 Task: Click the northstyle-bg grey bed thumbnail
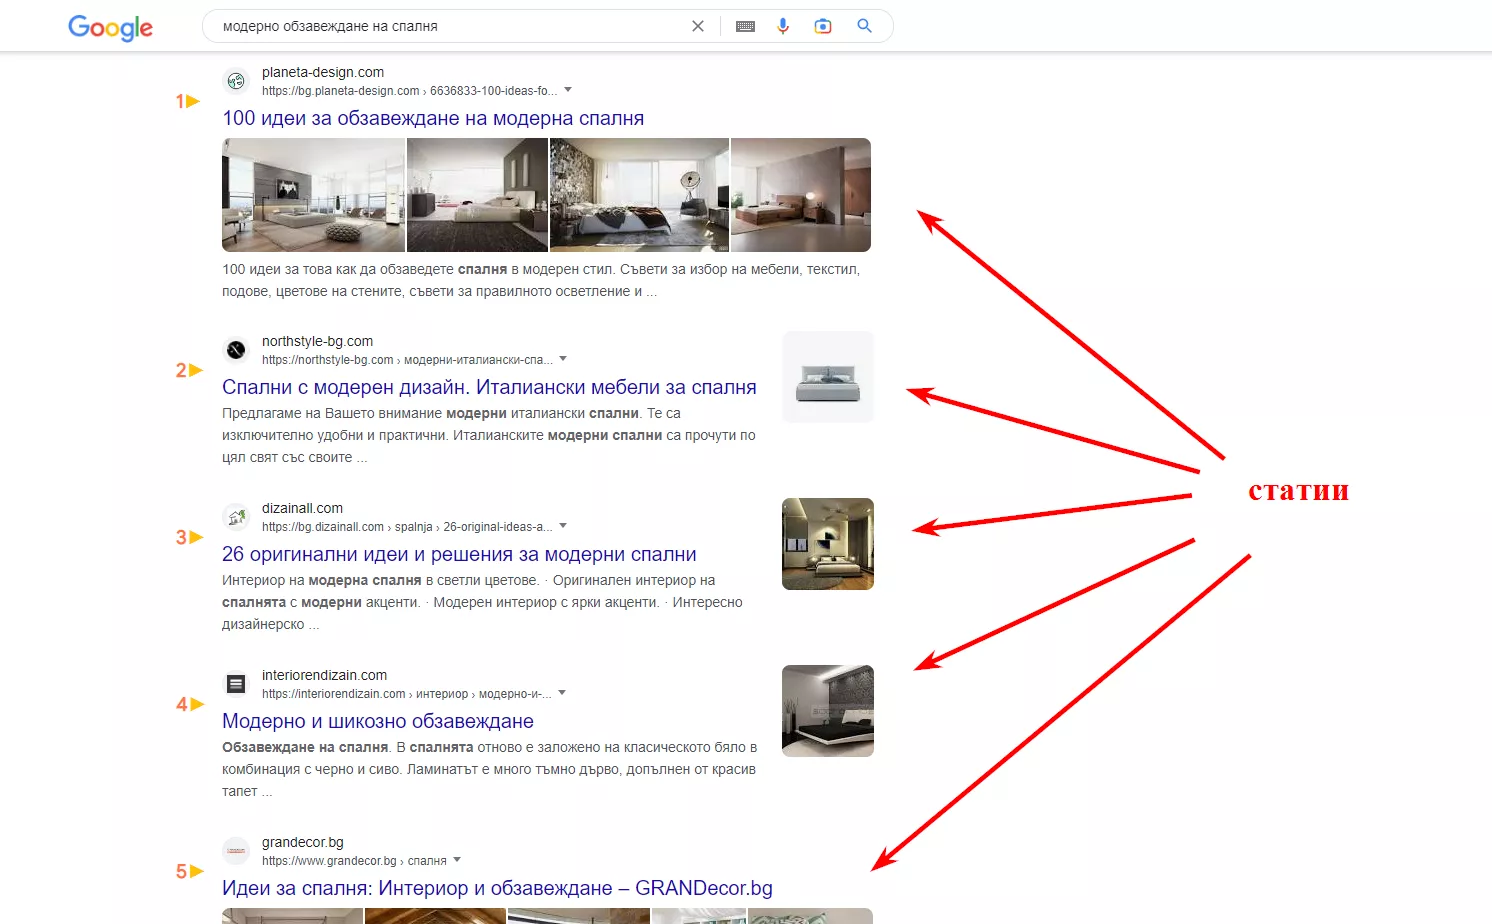click(828, 377)
